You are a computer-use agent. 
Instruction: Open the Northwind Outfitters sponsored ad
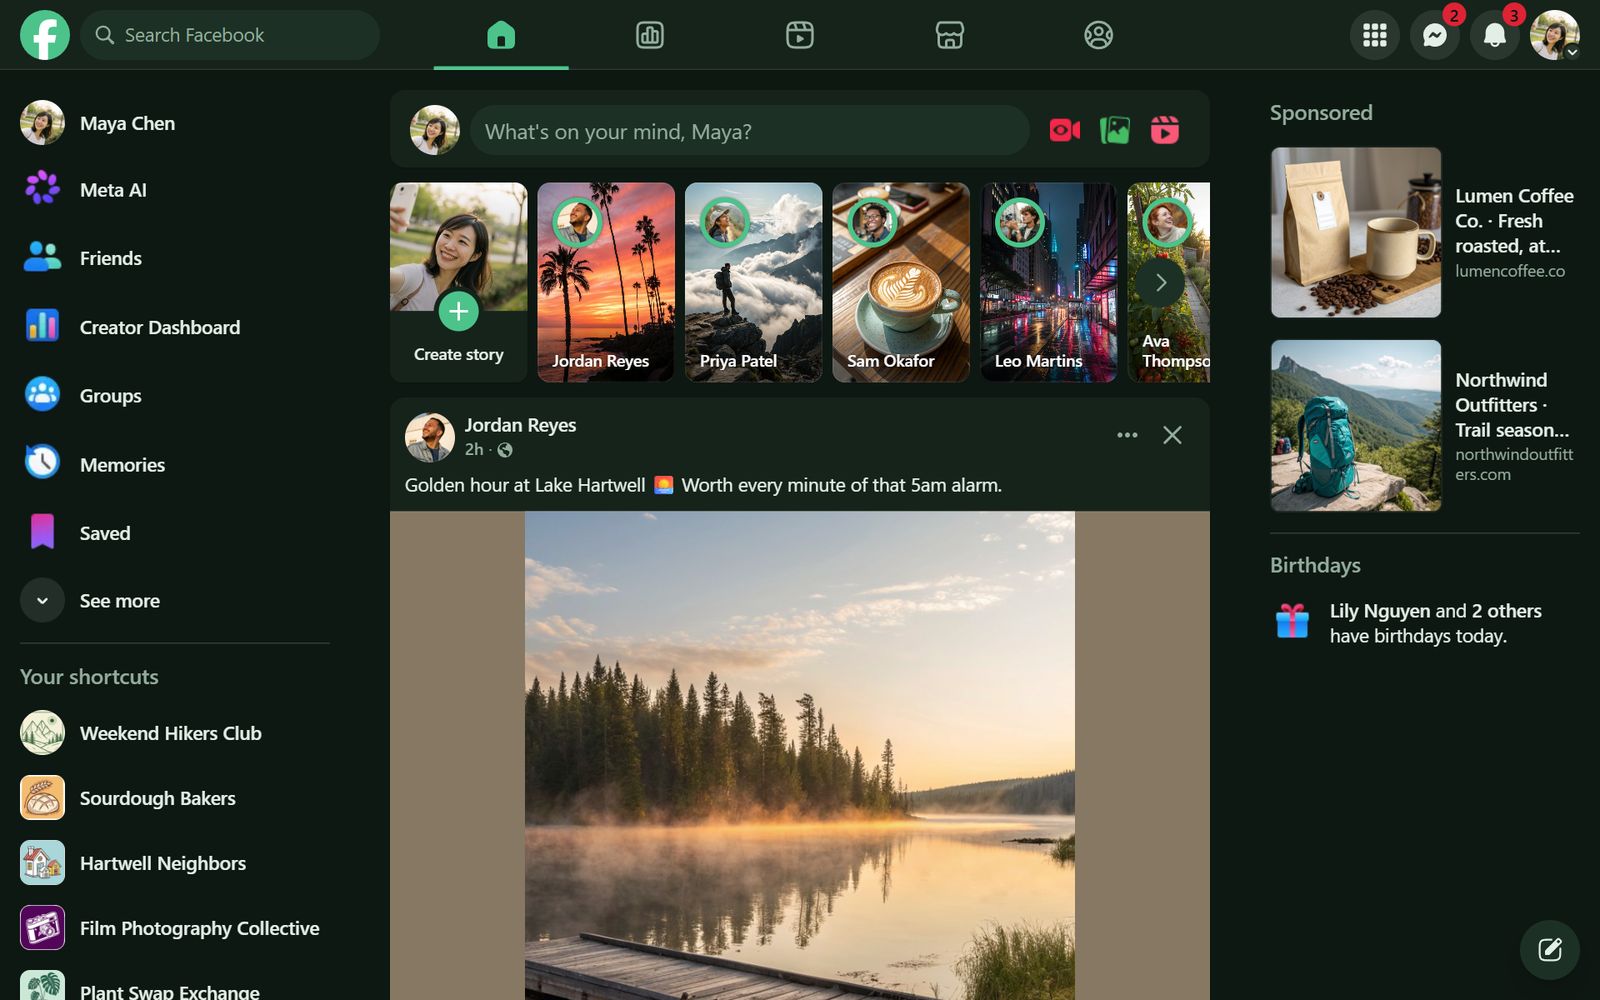pyautogui.click(x=1425, y=426)
